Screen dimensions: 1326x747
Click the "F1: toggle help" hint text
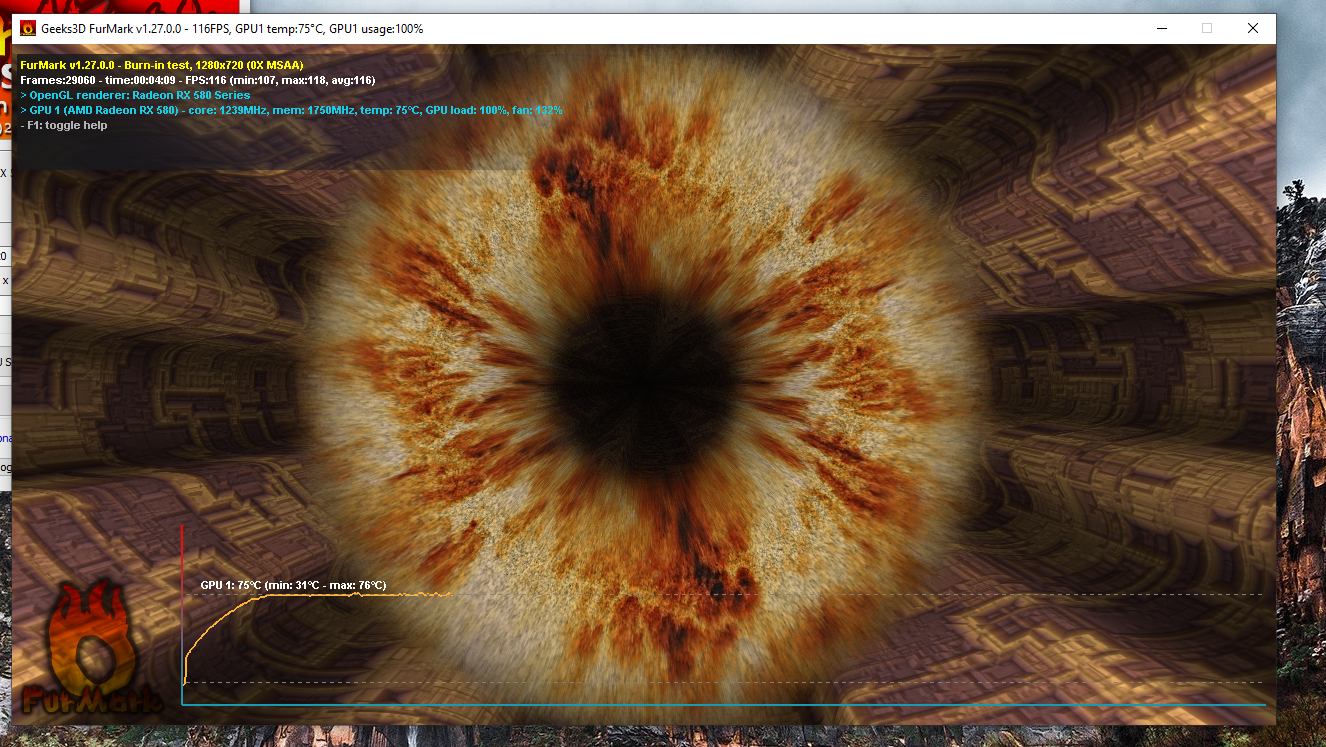(63, 125)
